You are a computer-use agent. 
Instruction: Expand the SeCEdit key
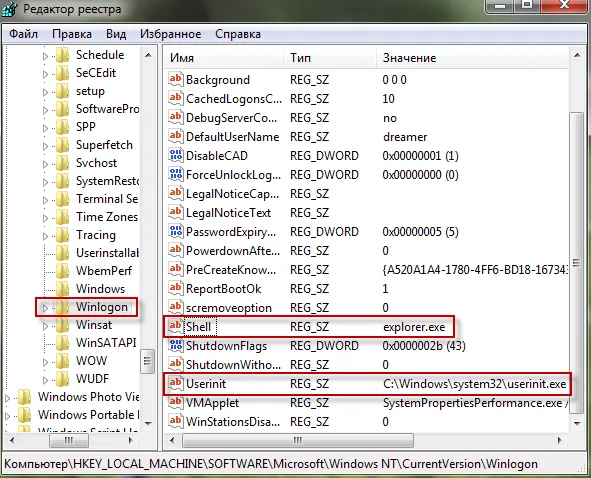pos(45,74)
